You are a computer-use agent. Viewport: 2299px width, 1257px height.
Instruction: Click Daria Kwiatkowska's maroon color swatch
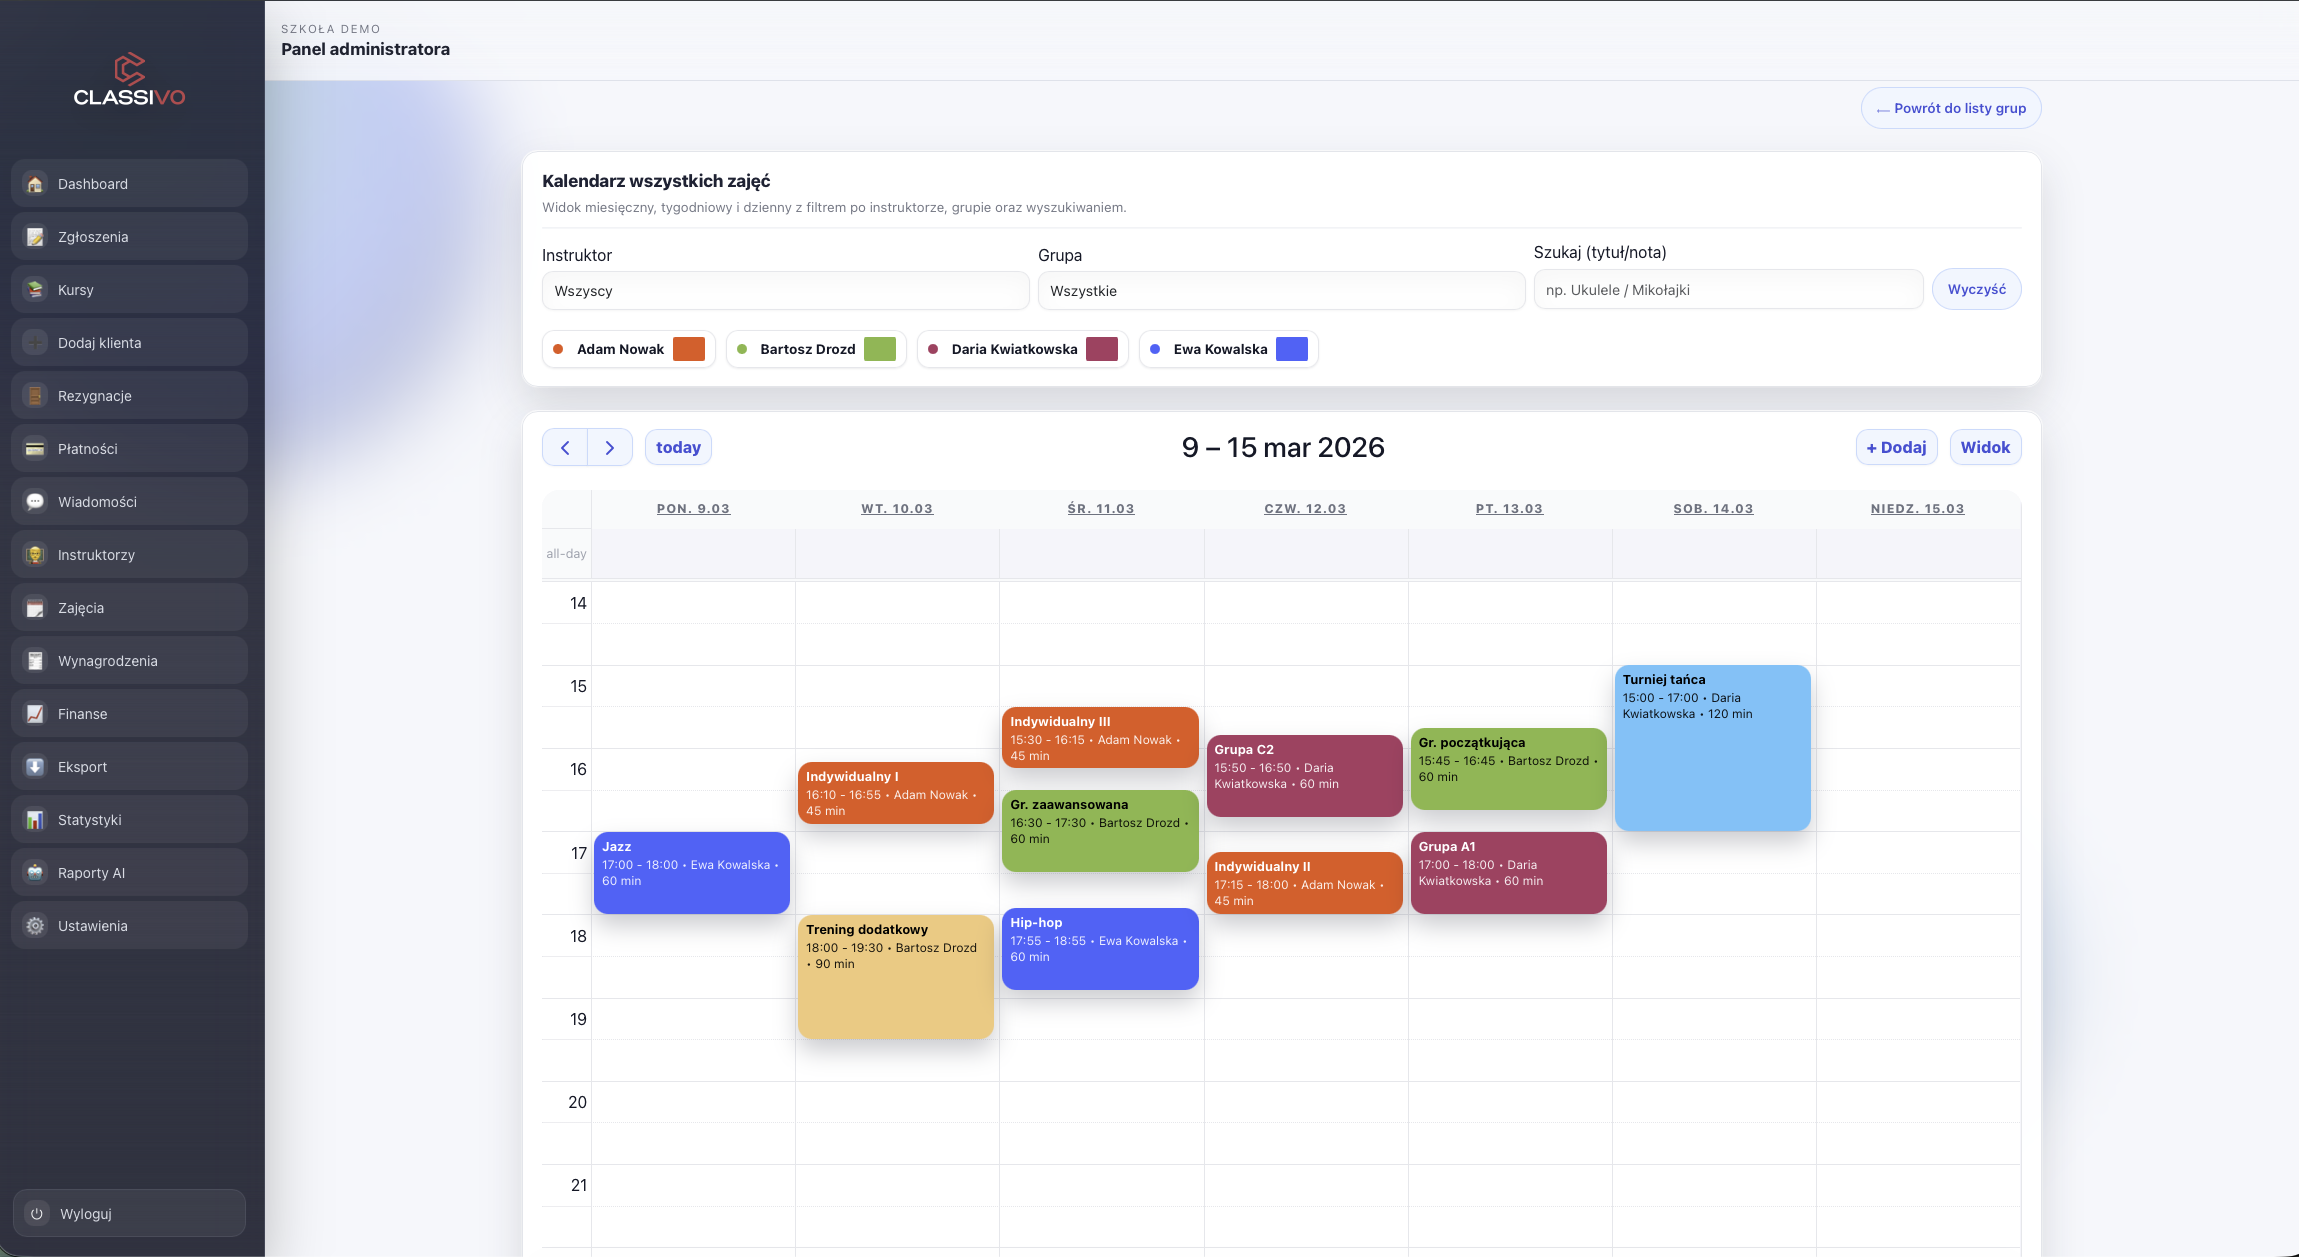click(1101, 349)
